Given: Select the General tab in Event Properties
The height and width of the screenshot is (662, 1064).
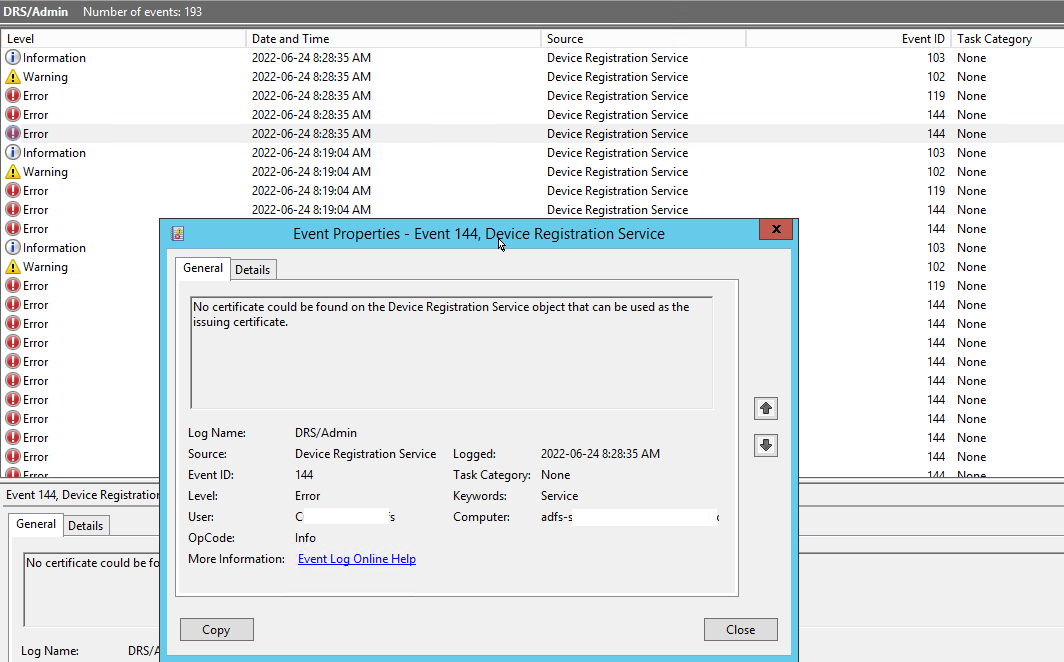Looking at the screenshot, I should [203, 268].
